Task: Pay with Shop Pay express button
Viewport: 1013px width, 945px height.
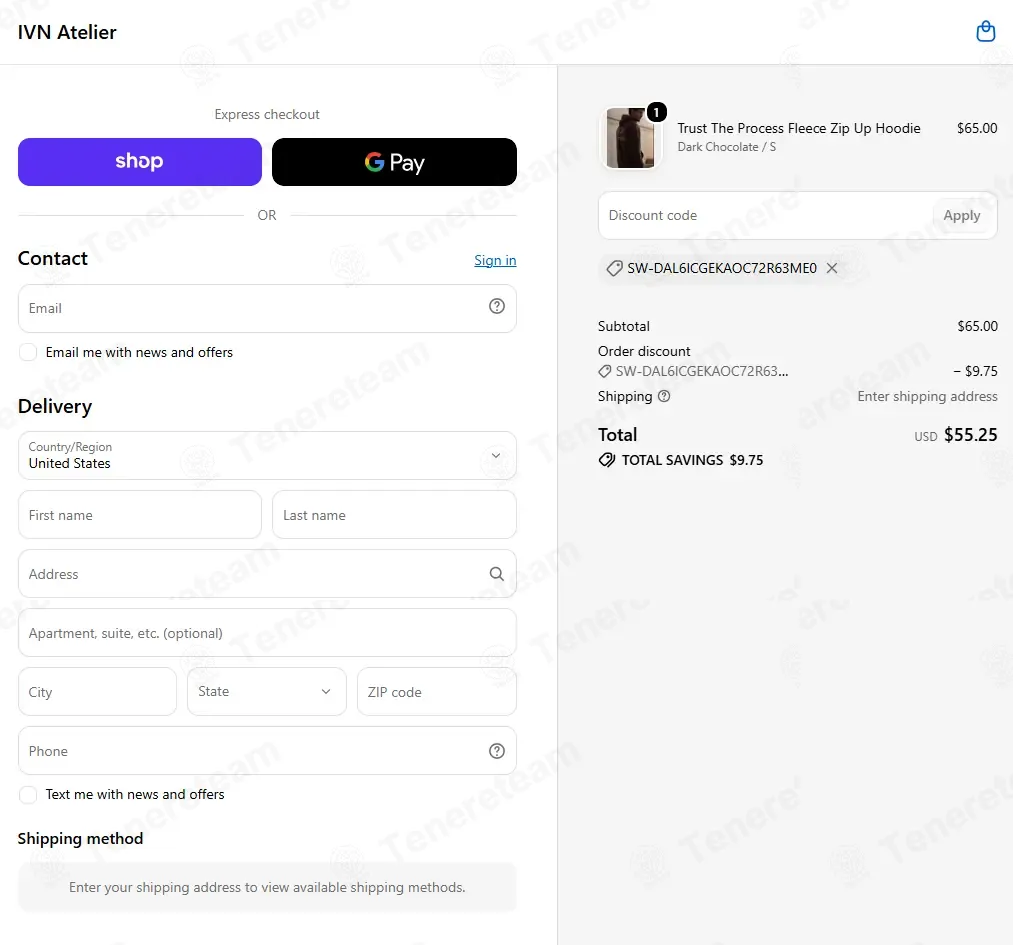Action: coord(140,162)
